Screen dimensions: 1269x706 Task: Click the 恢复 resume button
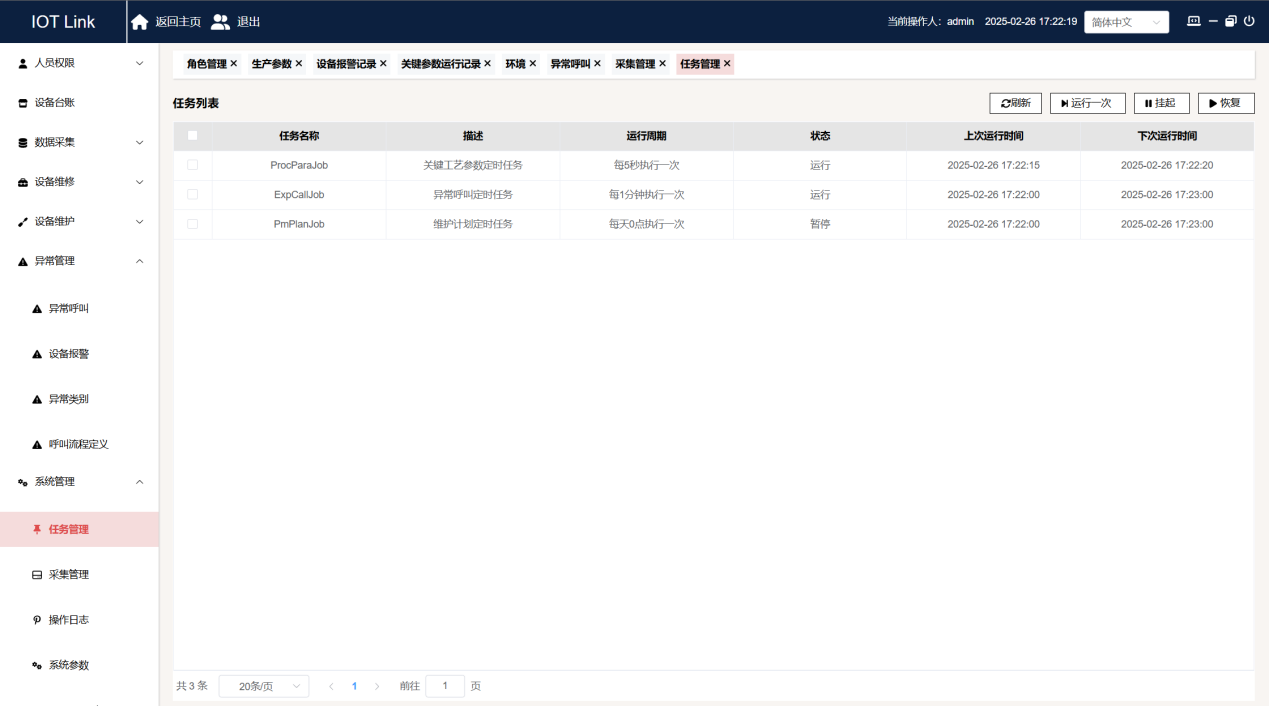tap(1226, 103)
